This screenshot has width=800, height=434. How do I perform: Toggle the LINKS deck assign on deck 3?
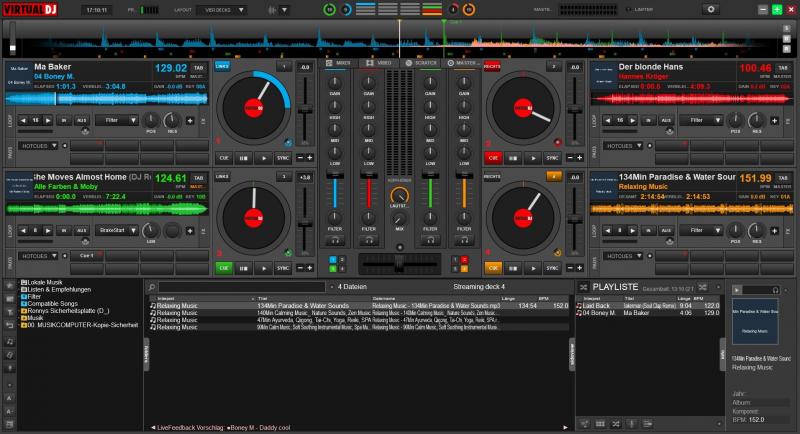pos(222,176)
